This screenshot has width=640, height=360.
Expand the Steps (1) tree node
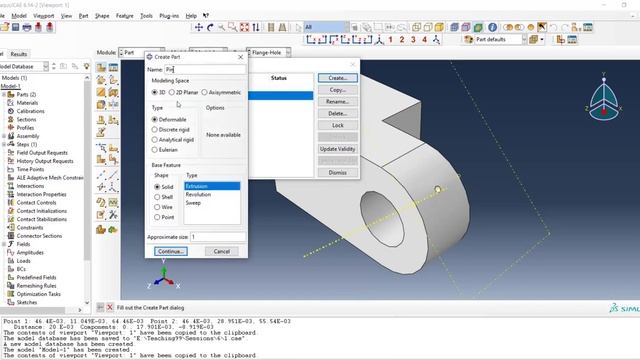[x=4, y=144]
